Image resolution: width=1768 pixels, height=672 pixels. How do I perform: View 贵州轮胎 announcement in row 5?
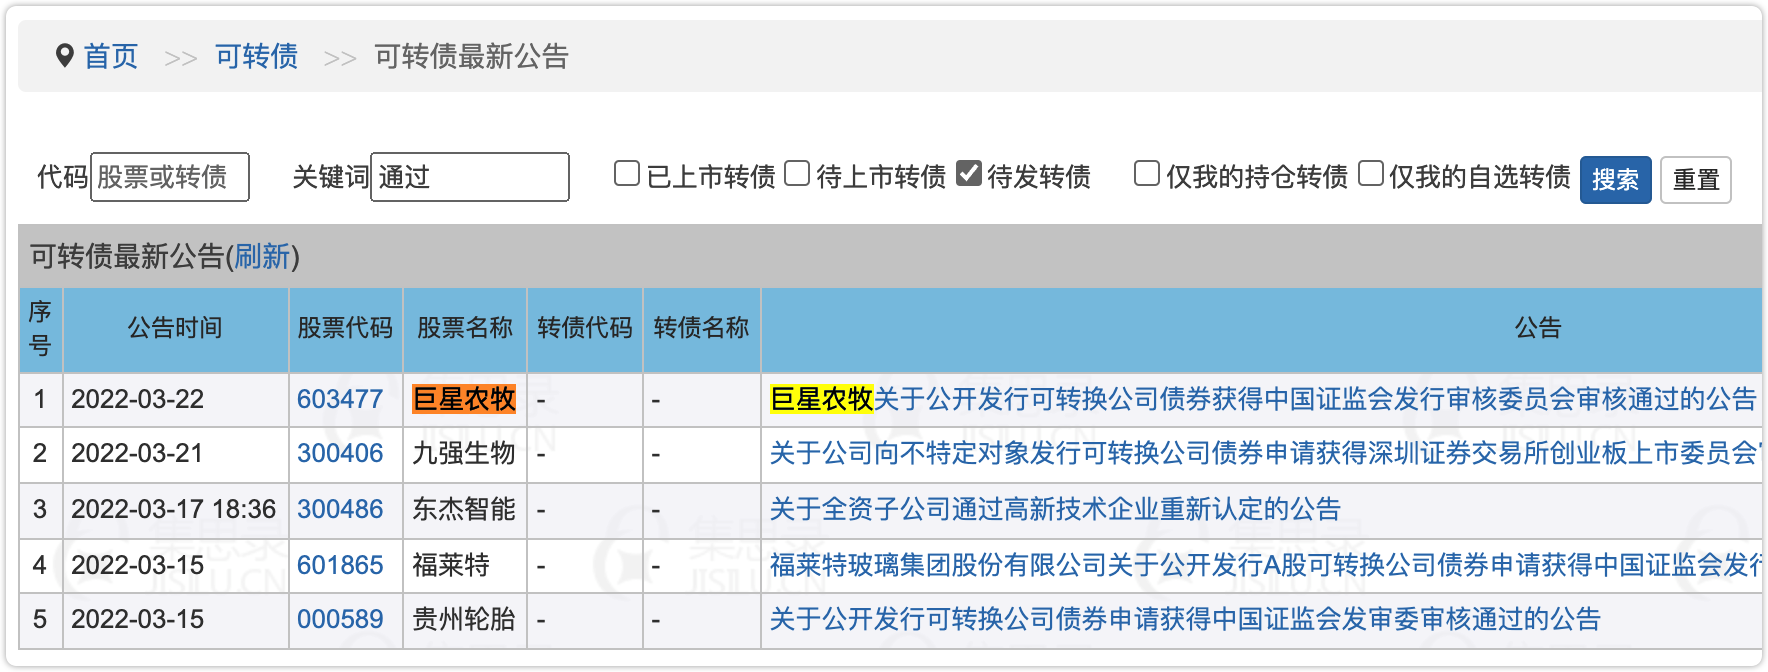click(1184, 620)
